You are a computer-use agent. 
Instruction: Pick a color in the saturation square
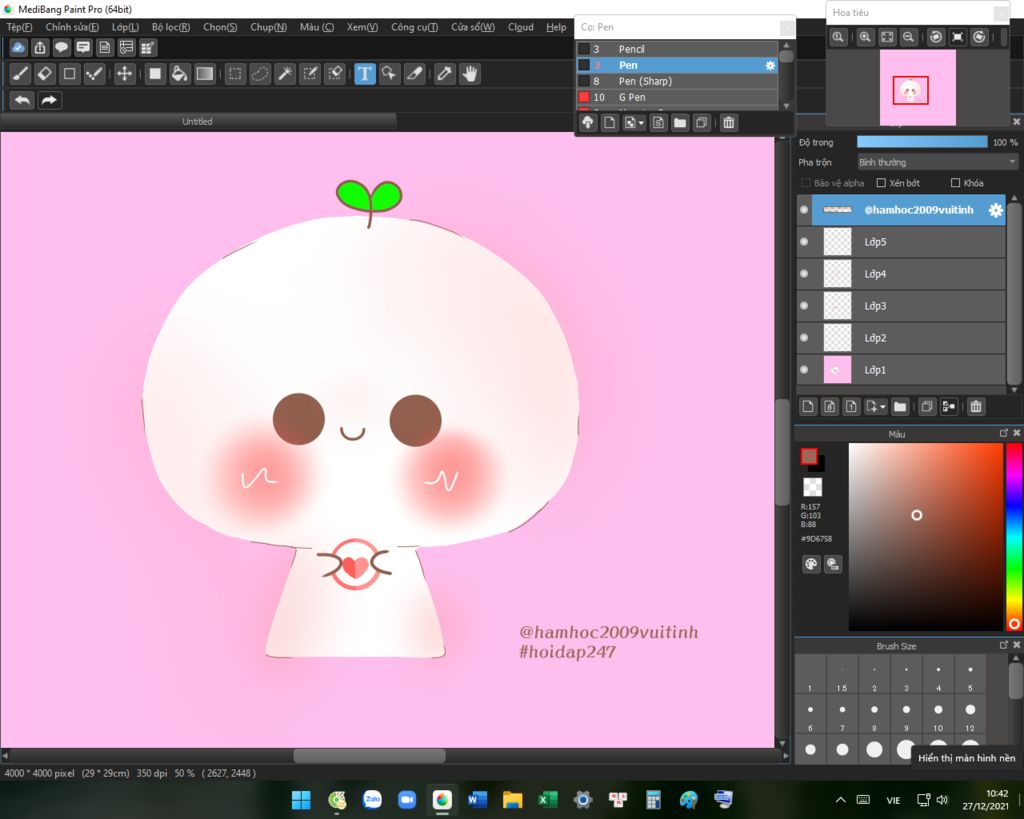click(x=925, y=537)
